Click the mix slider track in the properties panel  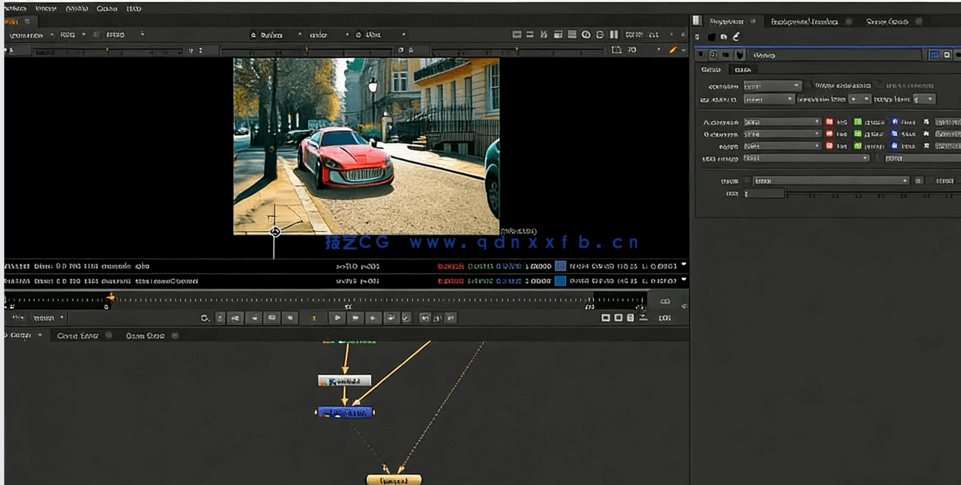[870, 194]
